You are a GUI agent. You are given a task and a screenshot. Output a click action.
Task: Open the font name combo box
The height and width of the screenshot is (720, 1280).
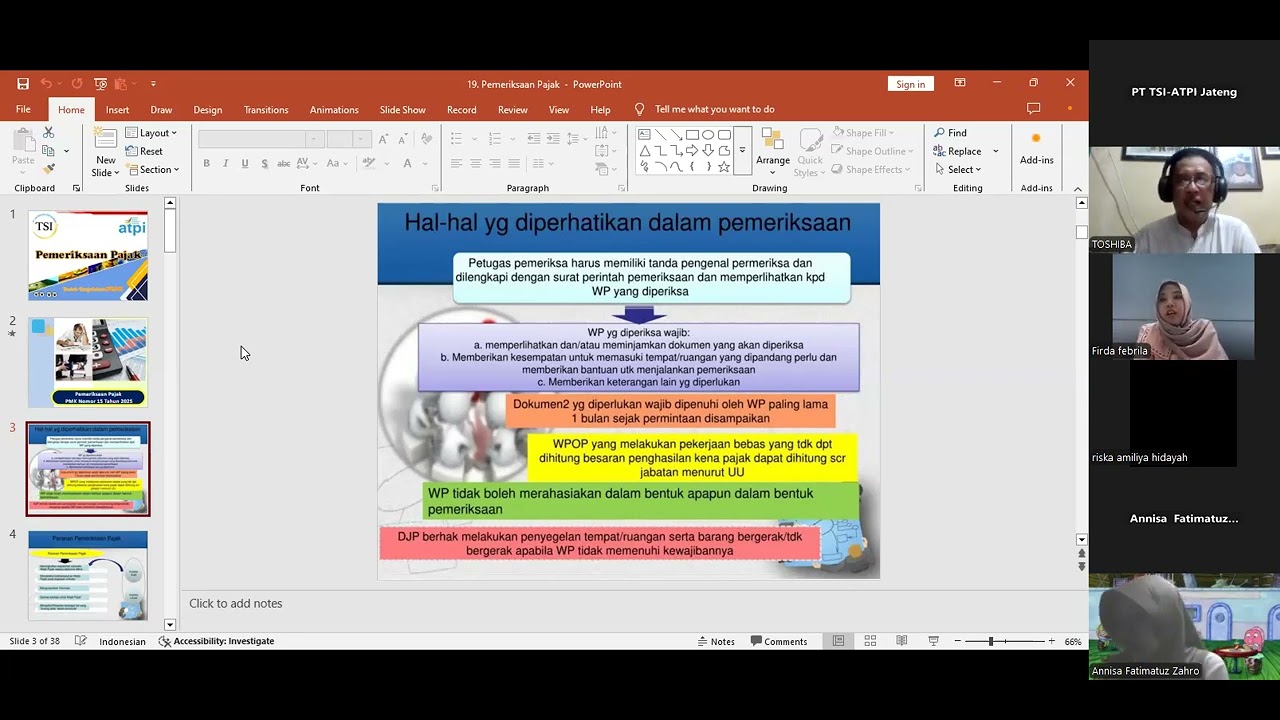pyautogui.click(x=261, y=139)
